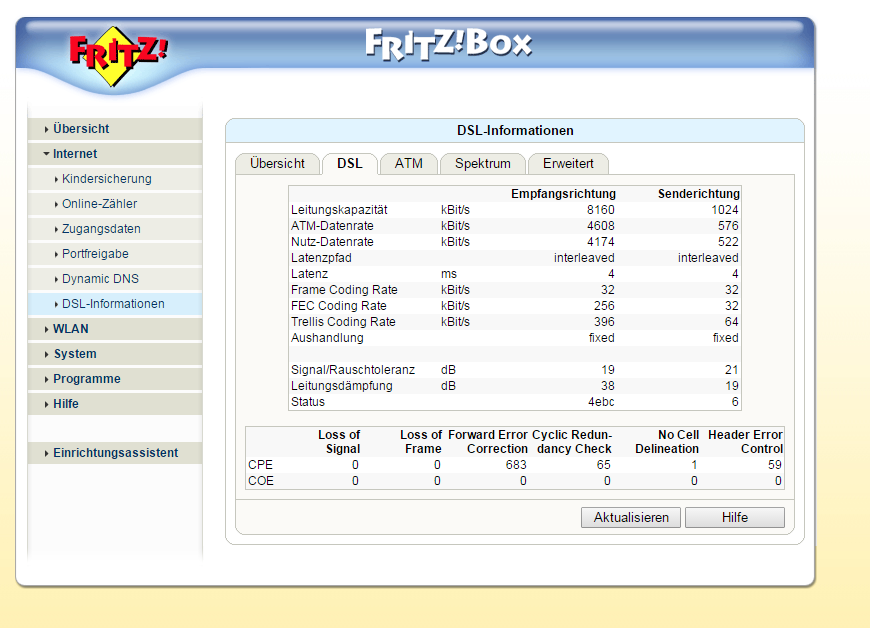This screenshot has height=639, width=877.
Task: Open Portfreigabe page
Action: (95, 254)
